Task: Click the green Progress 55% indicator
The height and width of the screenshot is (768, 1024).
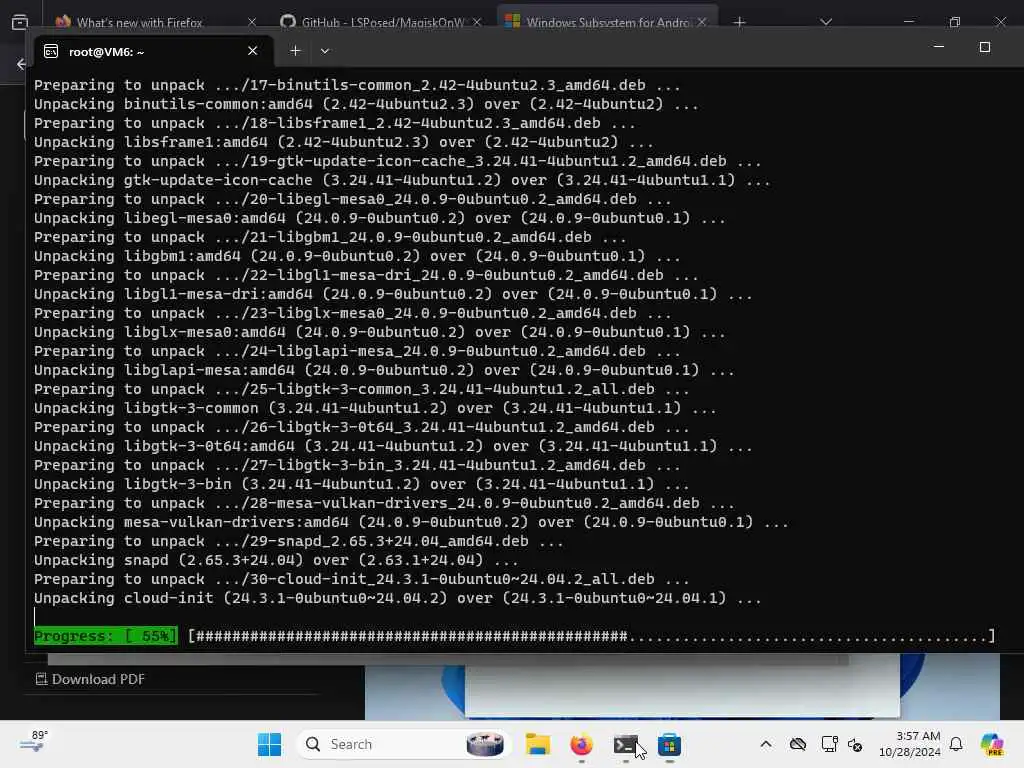Action: [x=105, y=635]
